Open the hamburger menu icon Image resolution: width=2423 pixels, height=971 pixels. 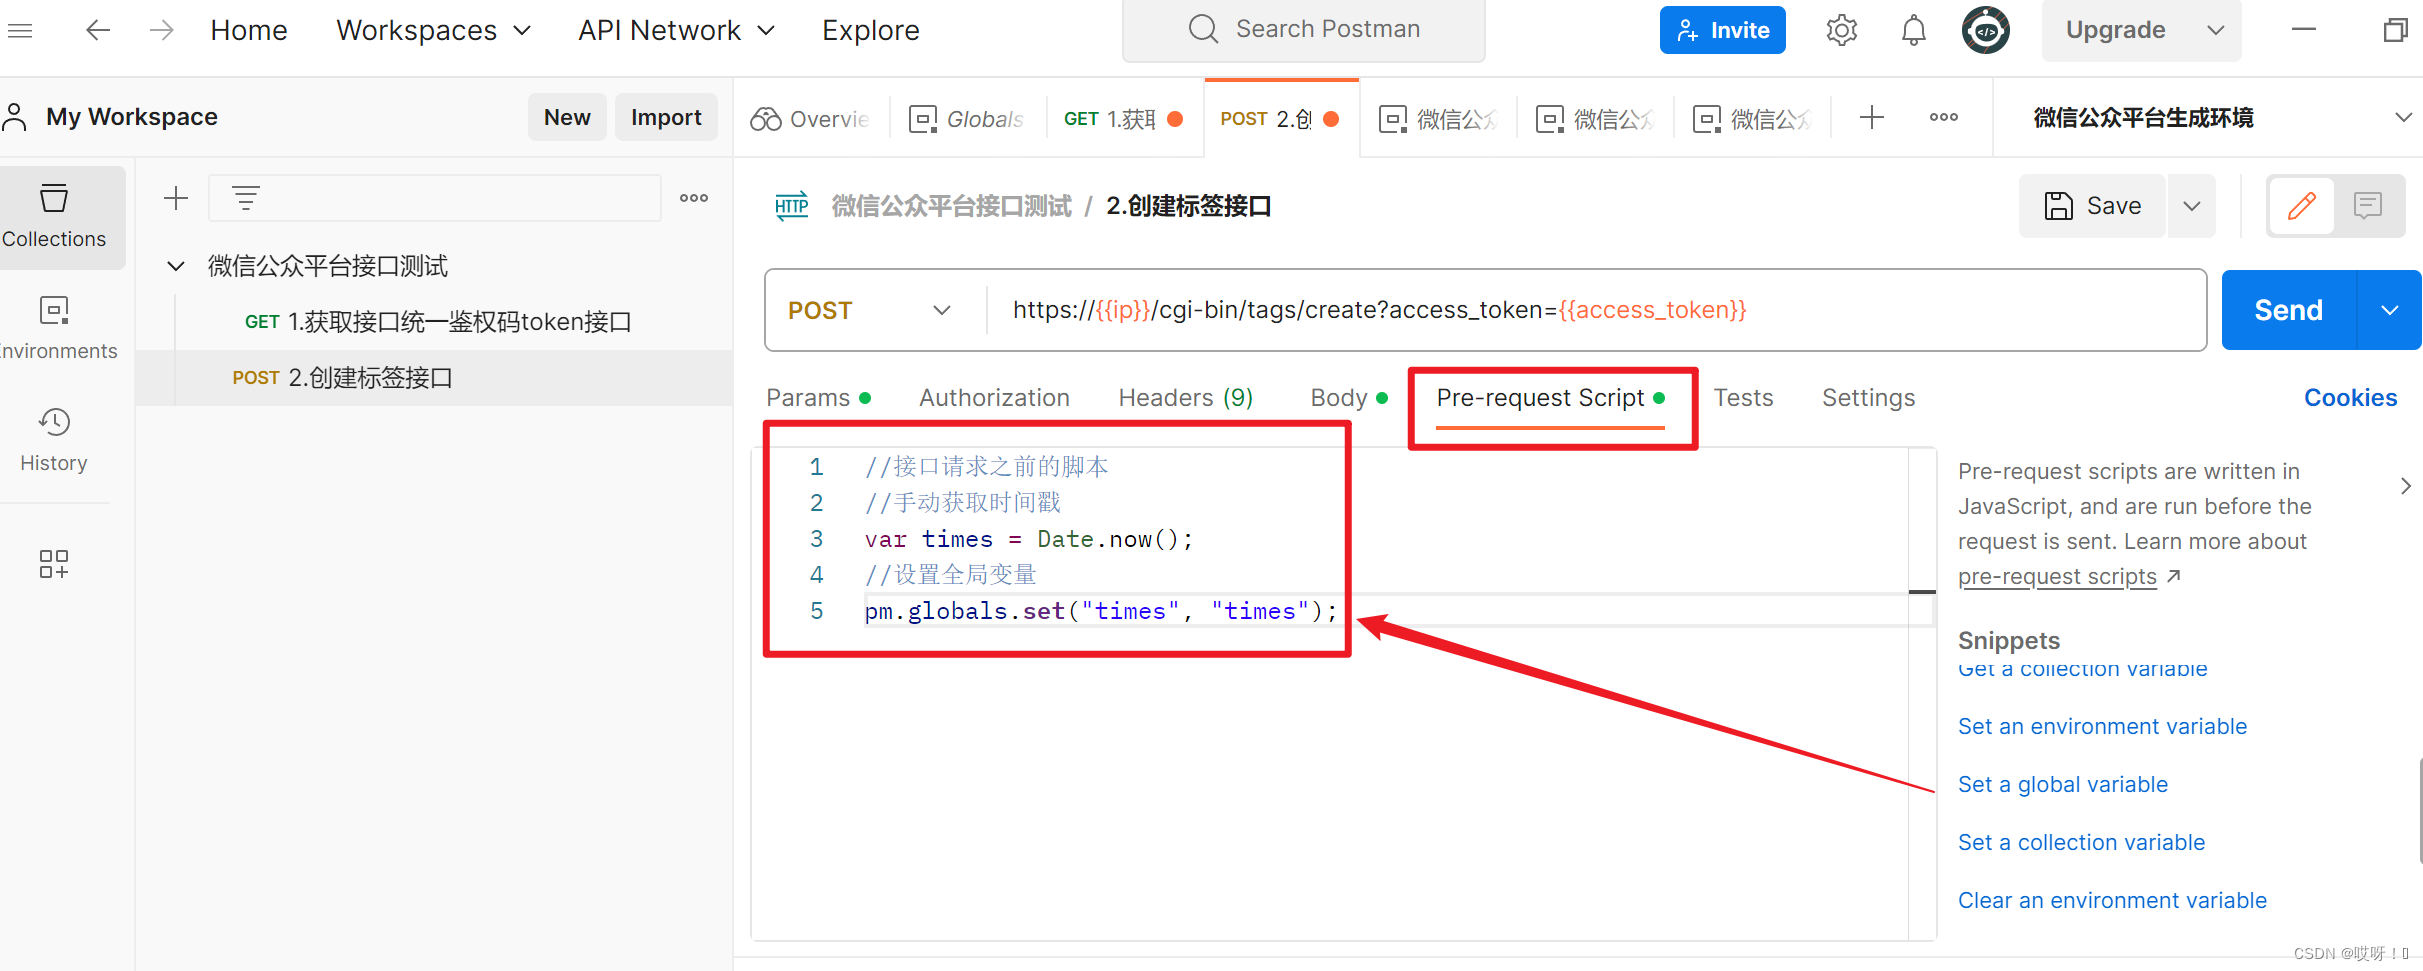20,30
